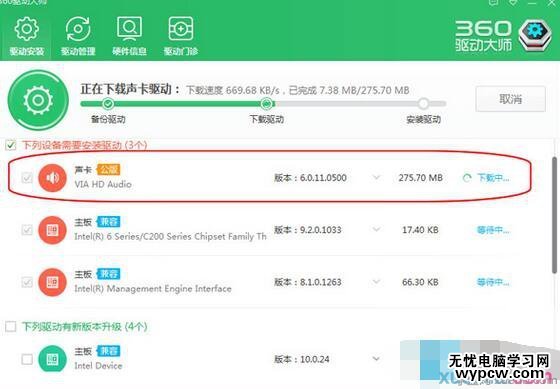
Task: Click motherboard icon for Management Engine Interface
Action: [x=52, y=282]
